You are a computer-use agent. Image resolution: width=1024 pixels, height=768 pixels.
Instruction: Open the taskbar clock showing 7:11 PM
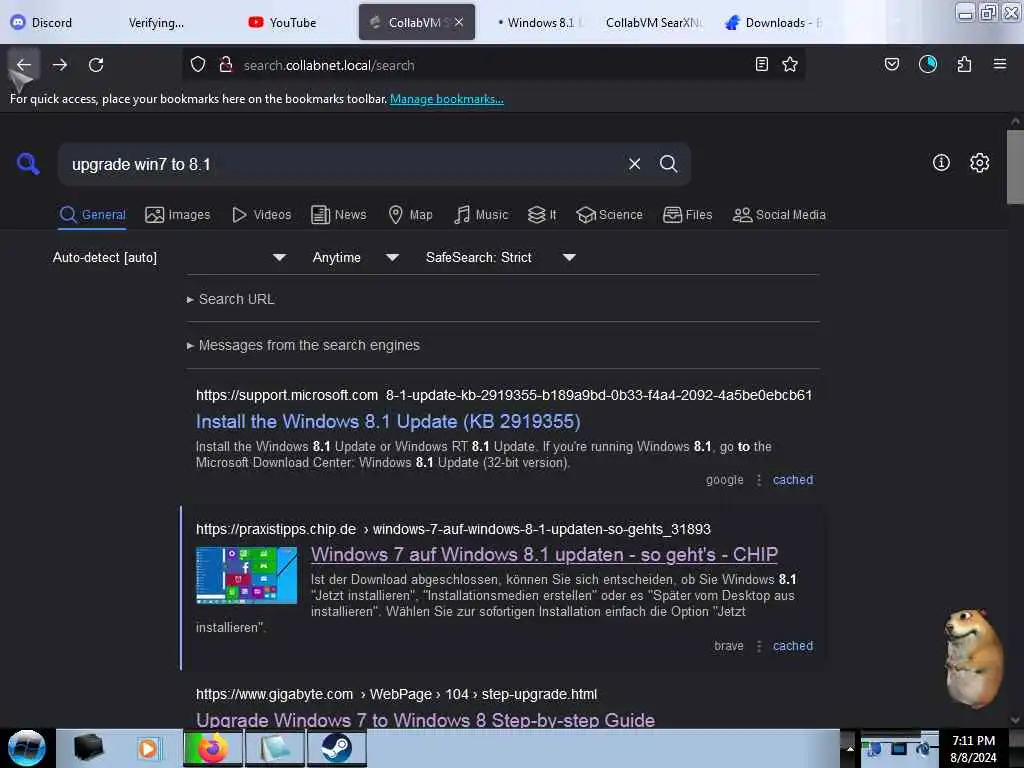[973, 748]
